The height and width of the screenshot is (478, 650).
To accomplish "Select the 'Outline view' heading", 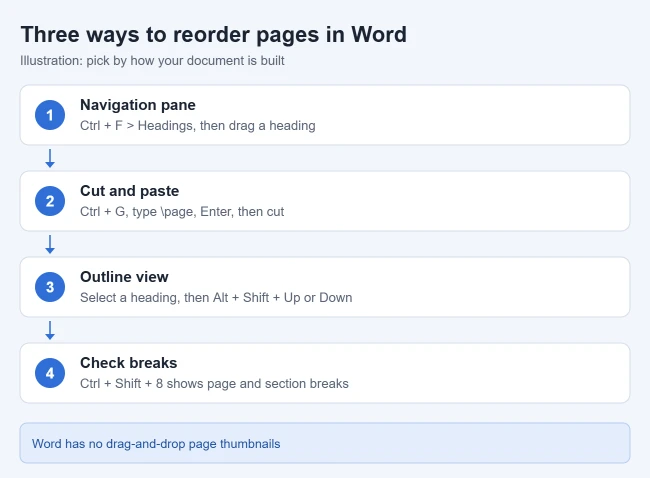I will point(124,277).
